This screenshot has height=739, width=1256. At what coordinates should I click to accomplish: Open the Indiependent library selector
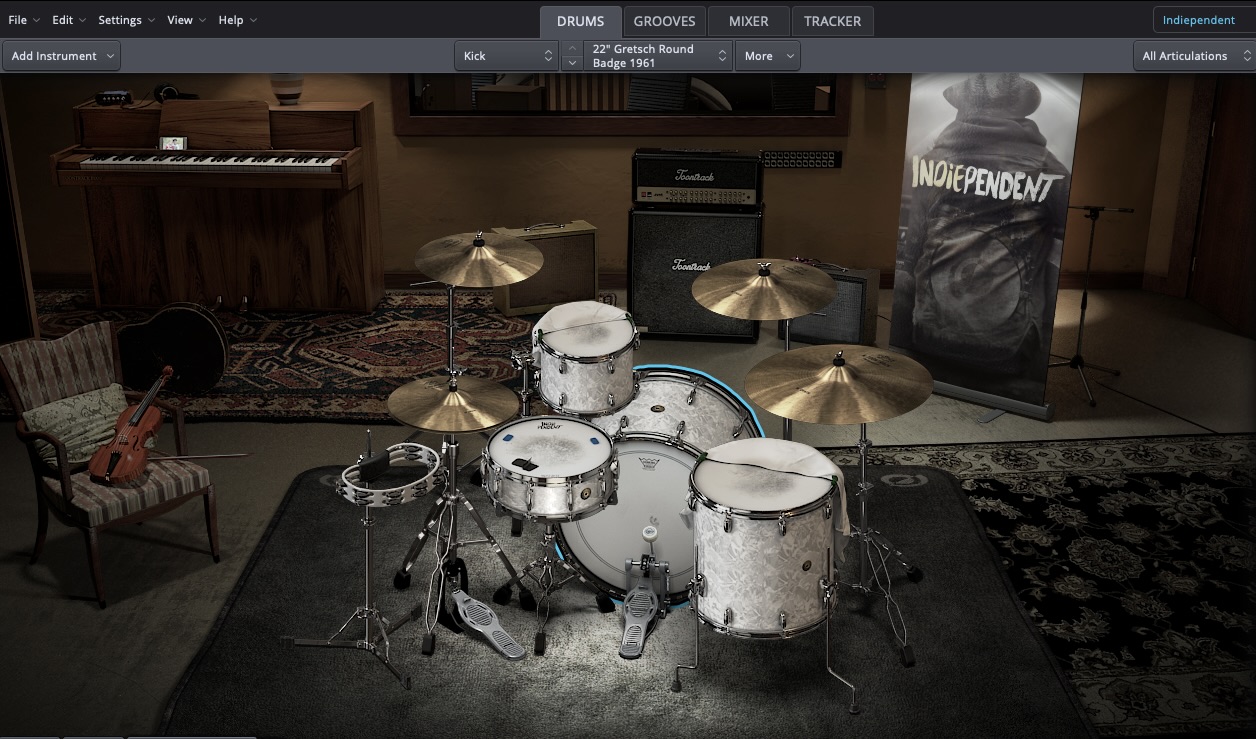pyautogui.click(x=1204, y=20)
